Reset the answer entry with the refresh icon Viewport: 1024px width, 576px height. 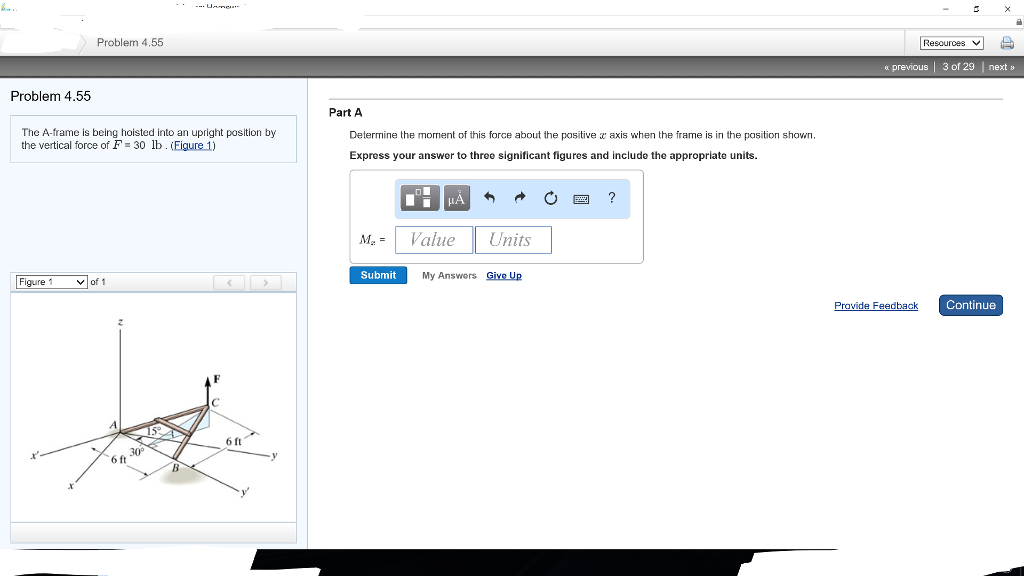(550, 197)
